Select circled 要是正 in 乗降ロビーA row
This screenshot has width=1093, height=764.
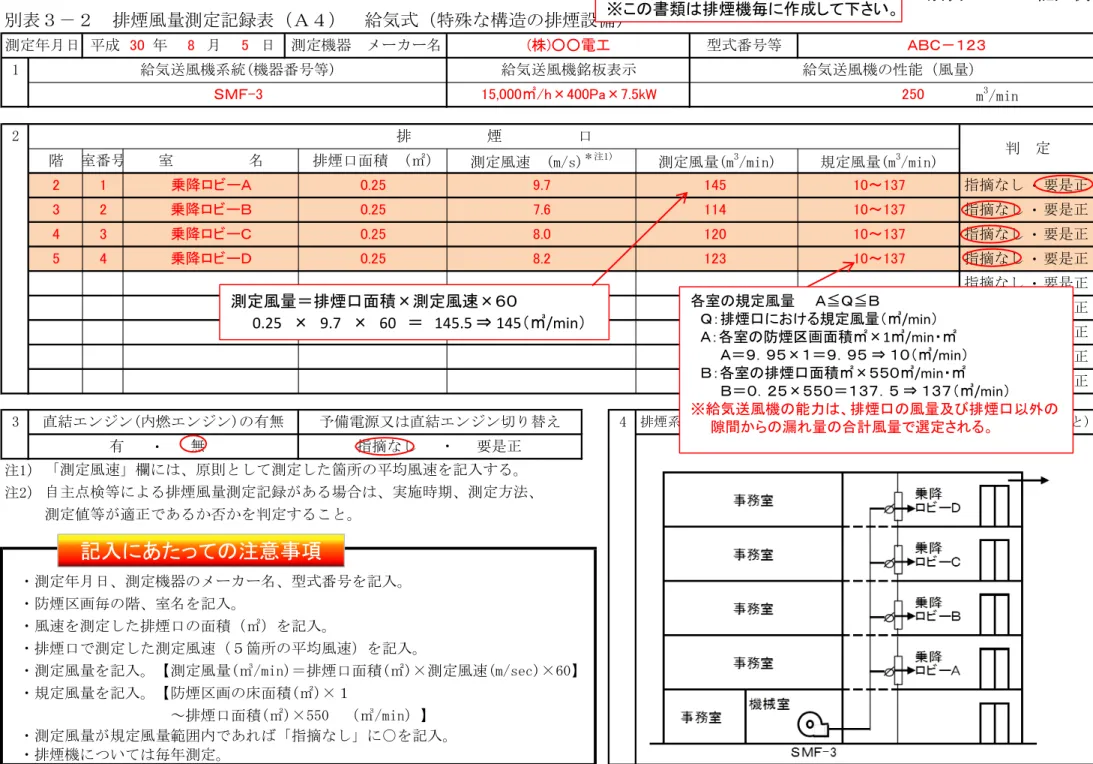tap(1063, 185)
